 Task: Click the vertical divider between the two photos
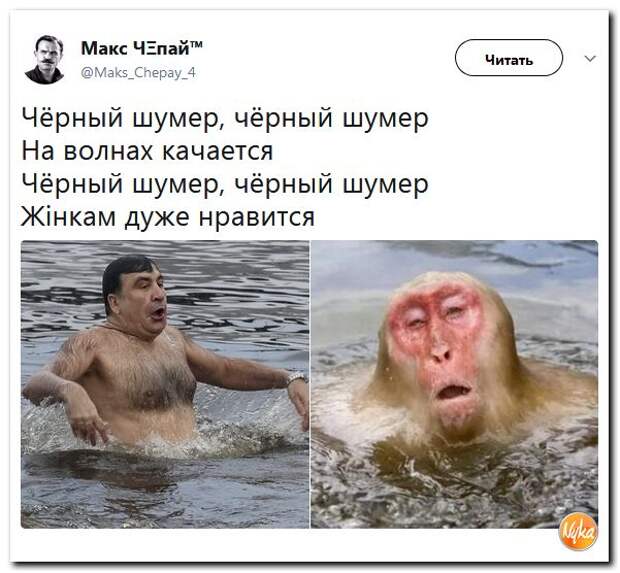tap(310, 384)
